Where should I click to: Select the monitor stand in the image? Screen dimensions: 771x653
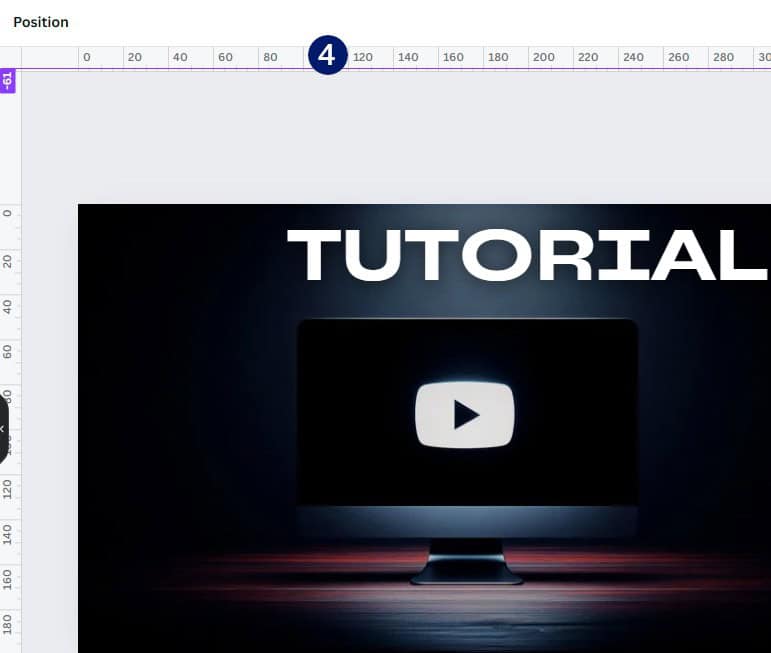click(x=466, y=562)
